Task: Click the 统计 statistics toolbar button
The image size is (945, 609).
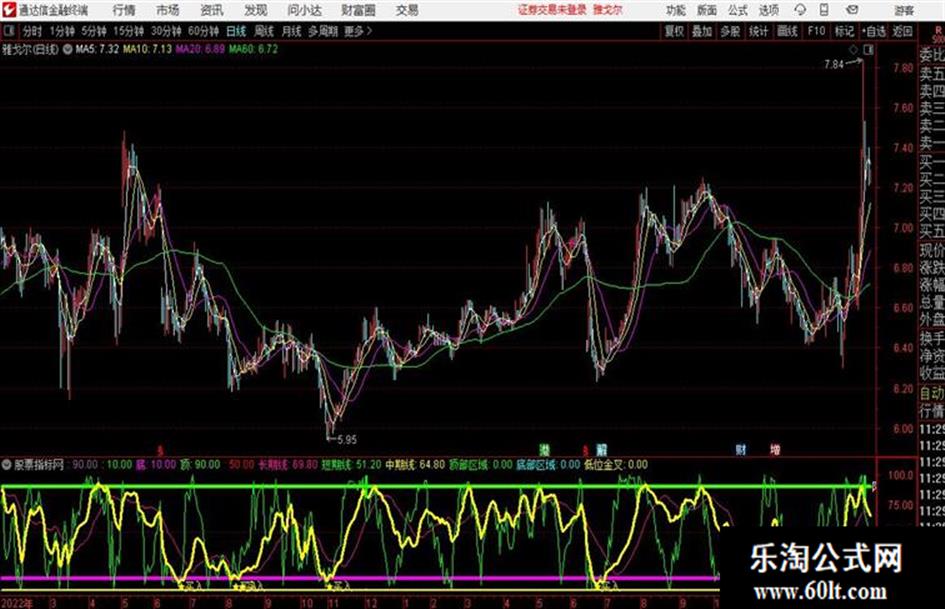Action: (x=758, y=31)
